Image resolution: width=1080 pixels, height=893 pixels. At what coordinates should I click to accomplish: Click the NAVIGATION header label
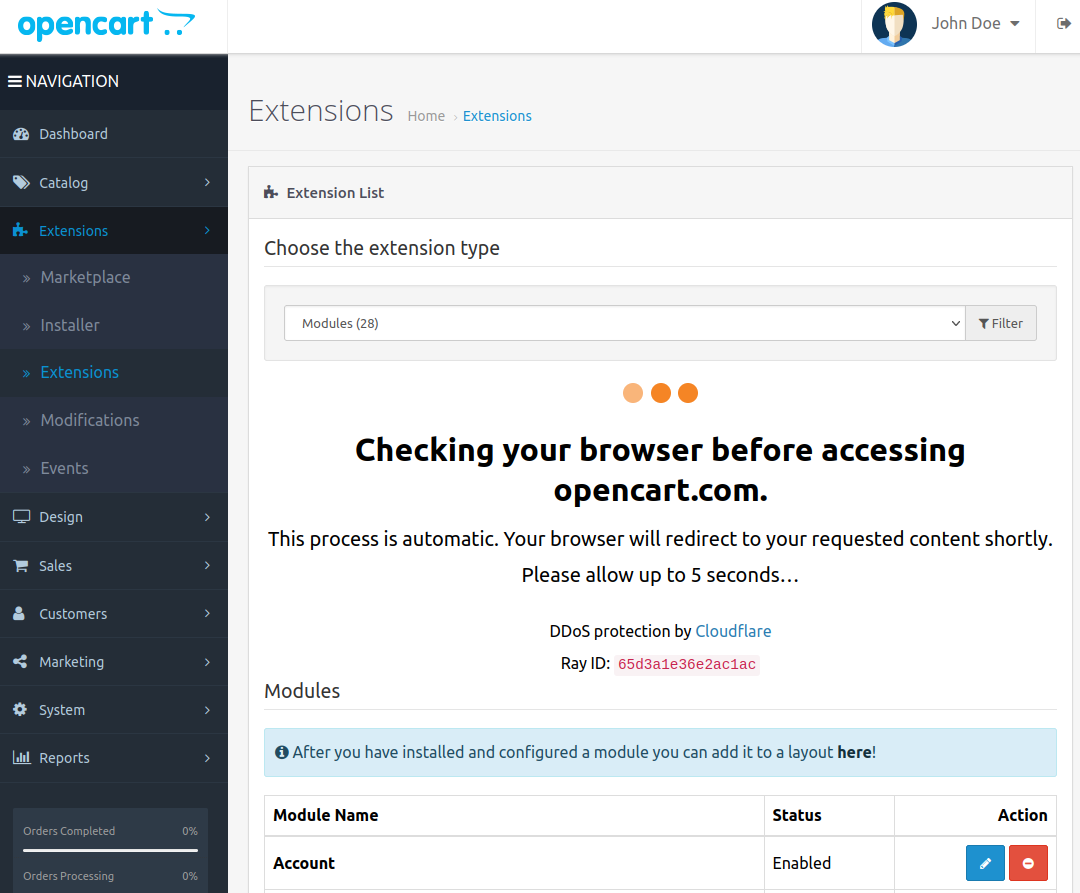72,81
